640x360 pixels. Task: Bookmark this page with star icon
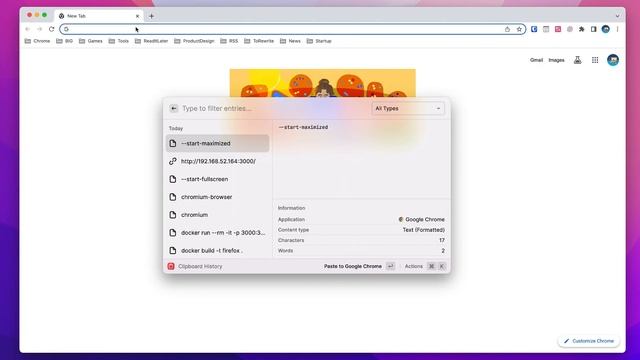pyautogui.click(x=519, y=29)
